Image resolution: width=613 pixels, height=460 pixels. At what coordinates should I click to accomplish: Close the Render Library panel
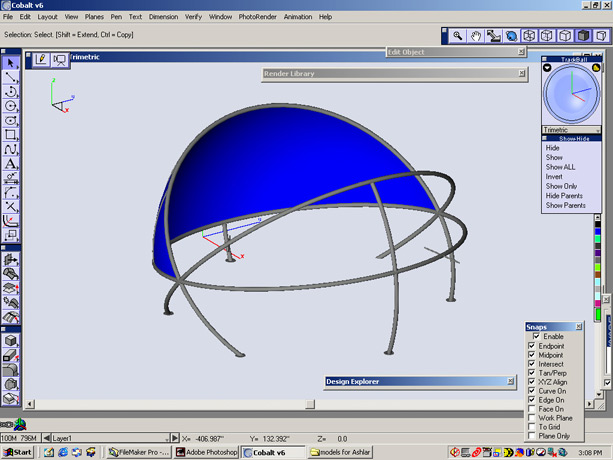(522, 73)
